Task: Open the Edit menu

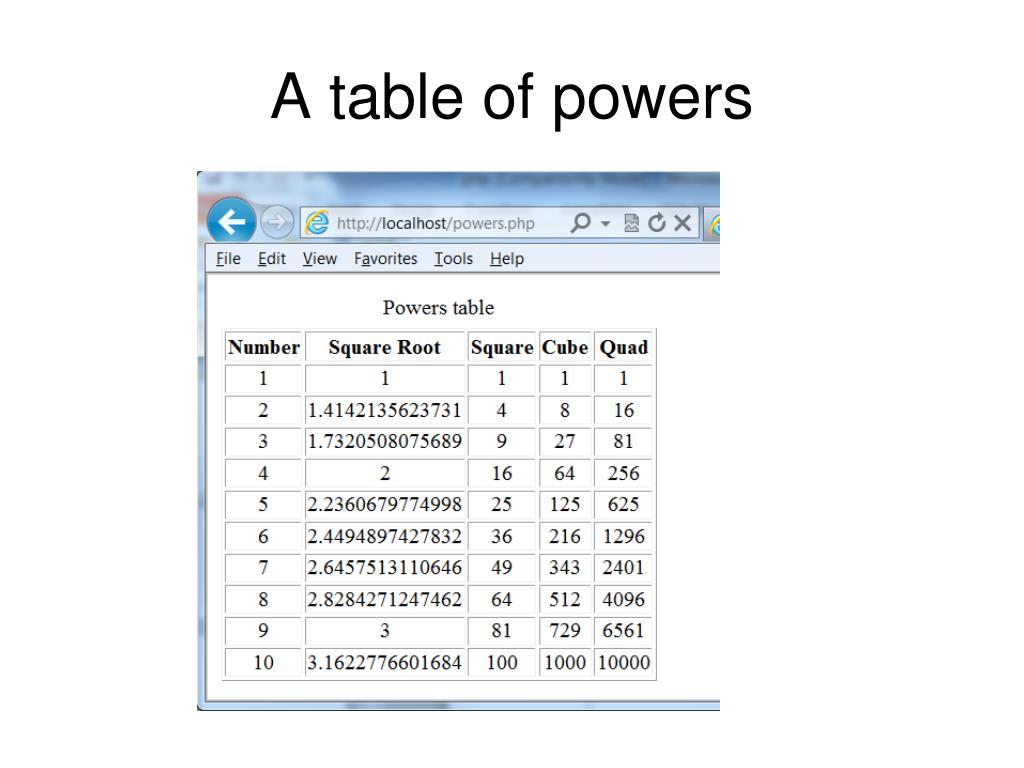Action: (x=272, y=259)
